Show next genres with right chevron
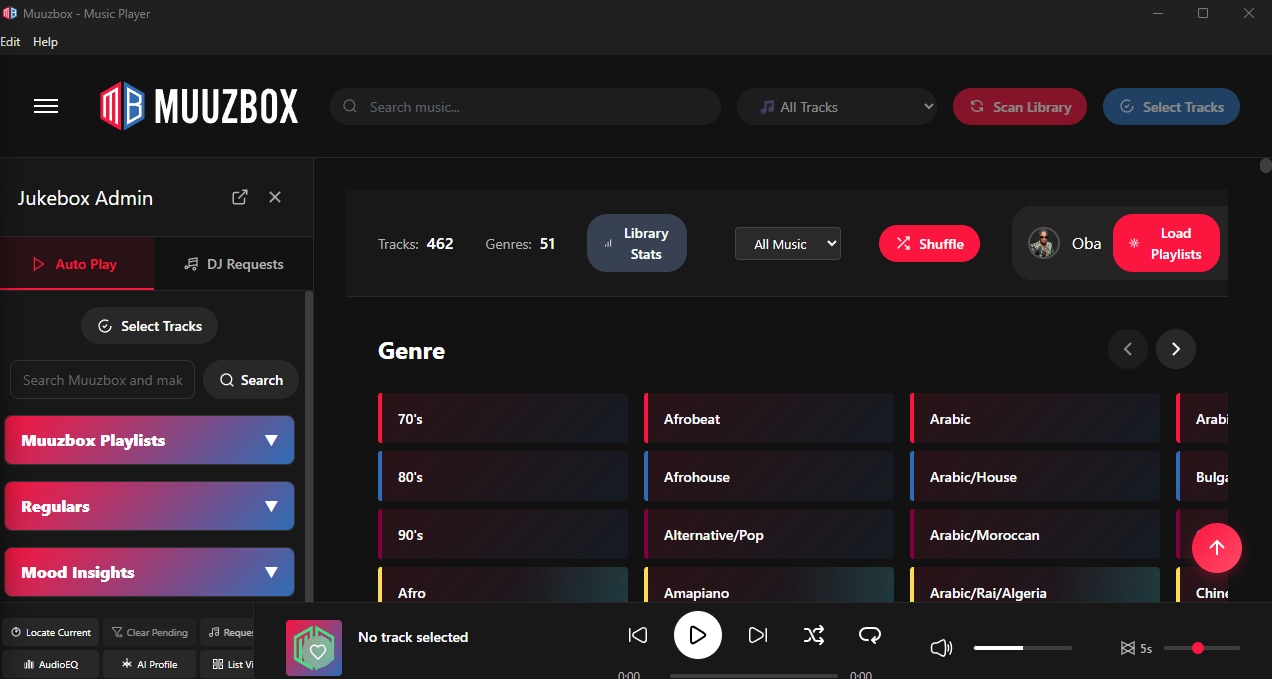The width and height of the screenshot is (1272, 679). (x=1176, y=349)
